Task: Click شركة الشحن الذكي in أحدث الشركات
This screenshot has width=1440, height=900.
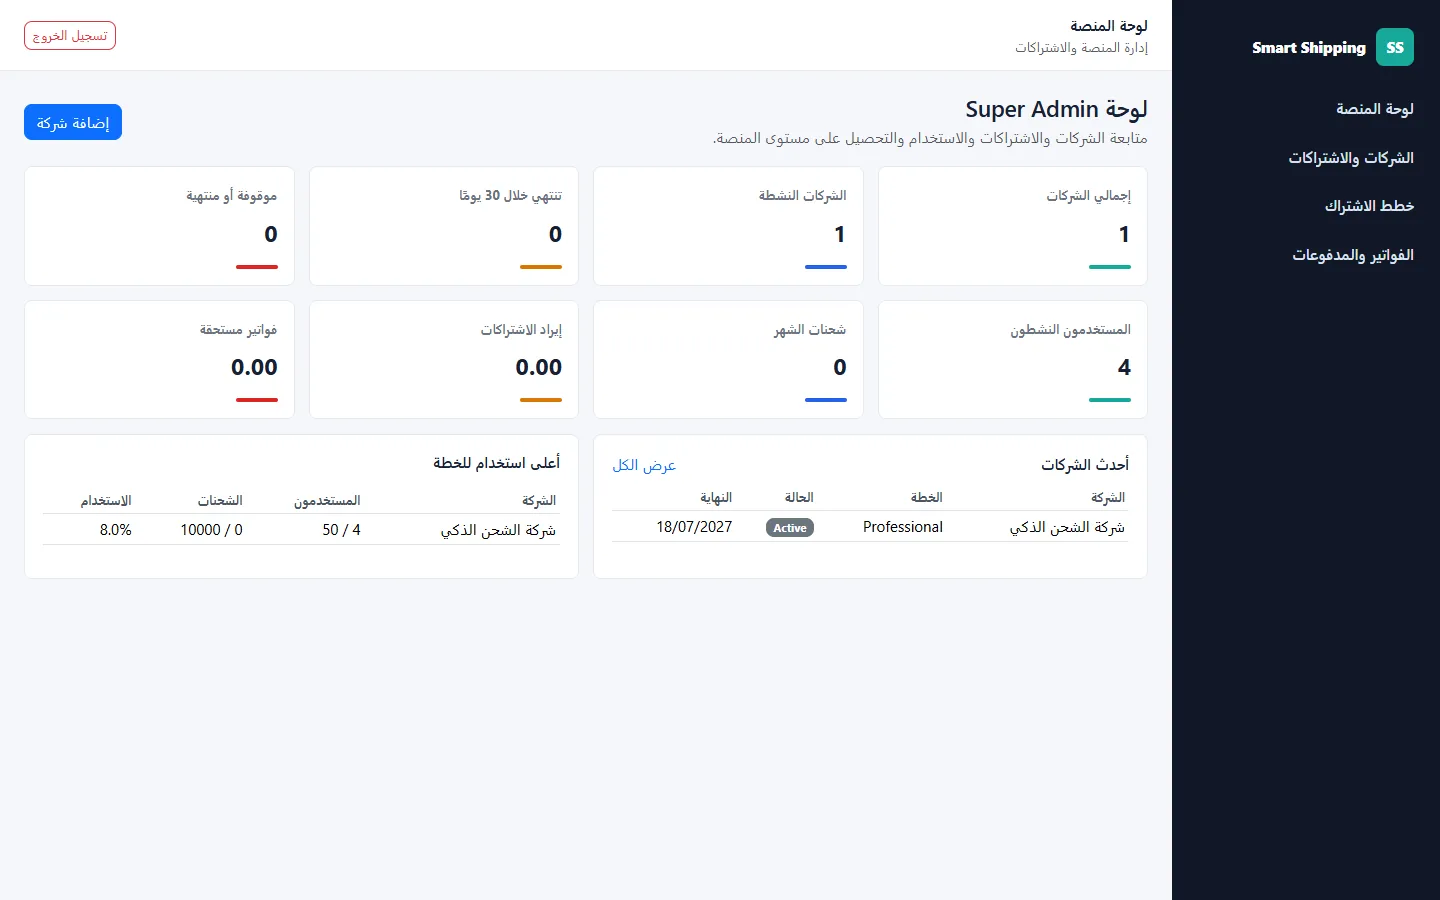Action: [1067, 527]
